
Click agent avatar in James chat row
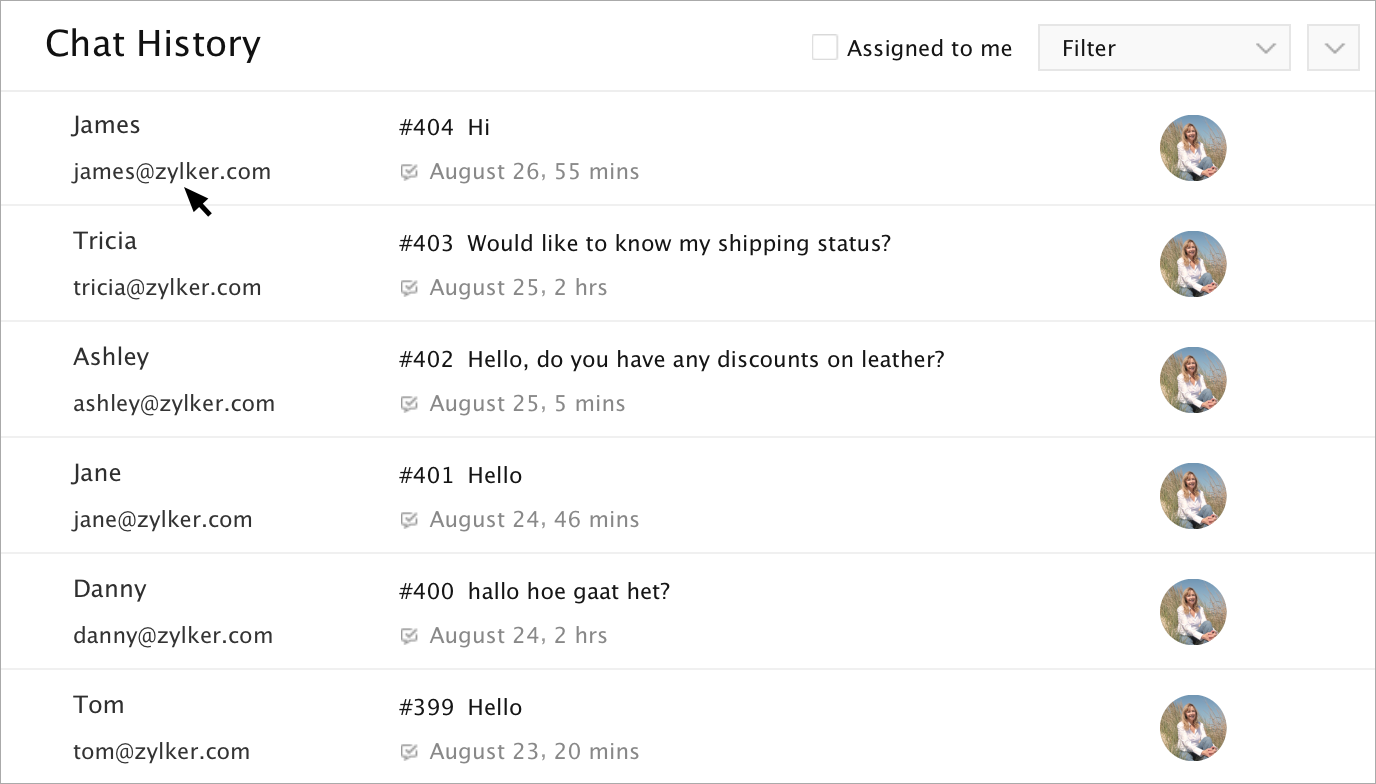pyautogui.click(x=1193, y=148)
